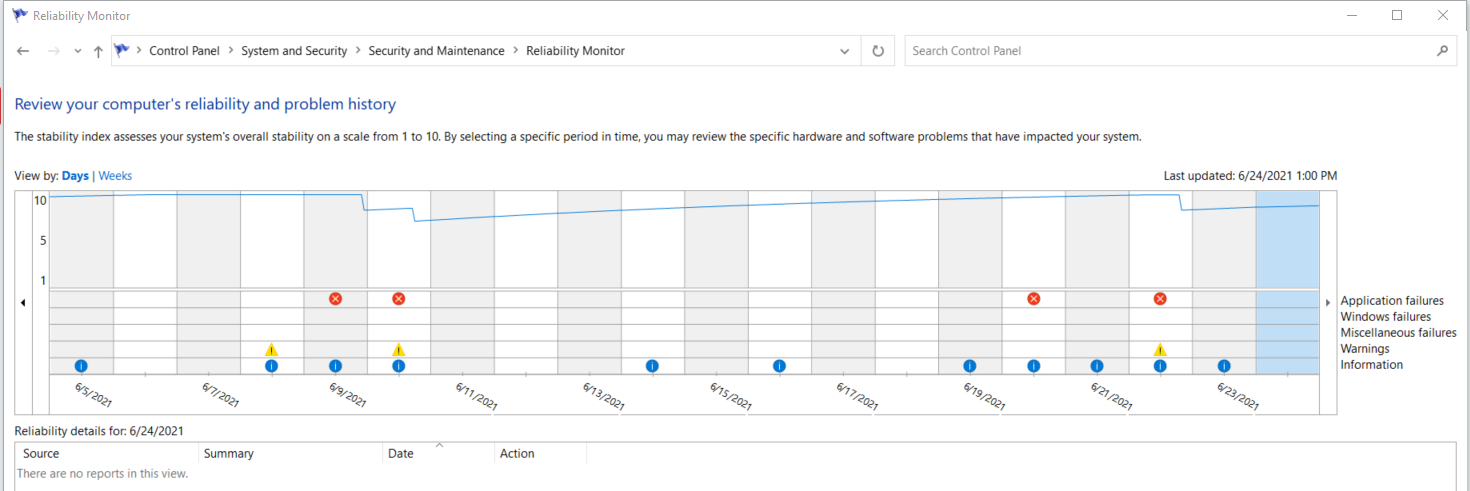Click the information icon above 6/5/2021

[x=81, y=366]
